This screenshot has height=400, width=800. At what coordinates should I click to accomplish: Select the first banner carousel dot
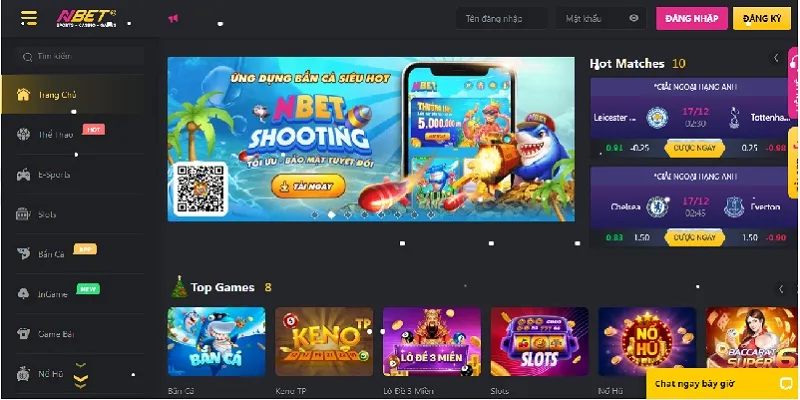(x=314, y=215)
